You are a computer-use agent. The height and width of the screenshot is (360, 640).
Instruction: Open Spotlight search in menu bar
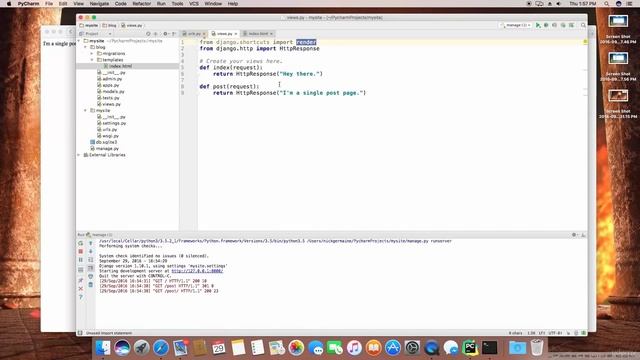(607, 4)
